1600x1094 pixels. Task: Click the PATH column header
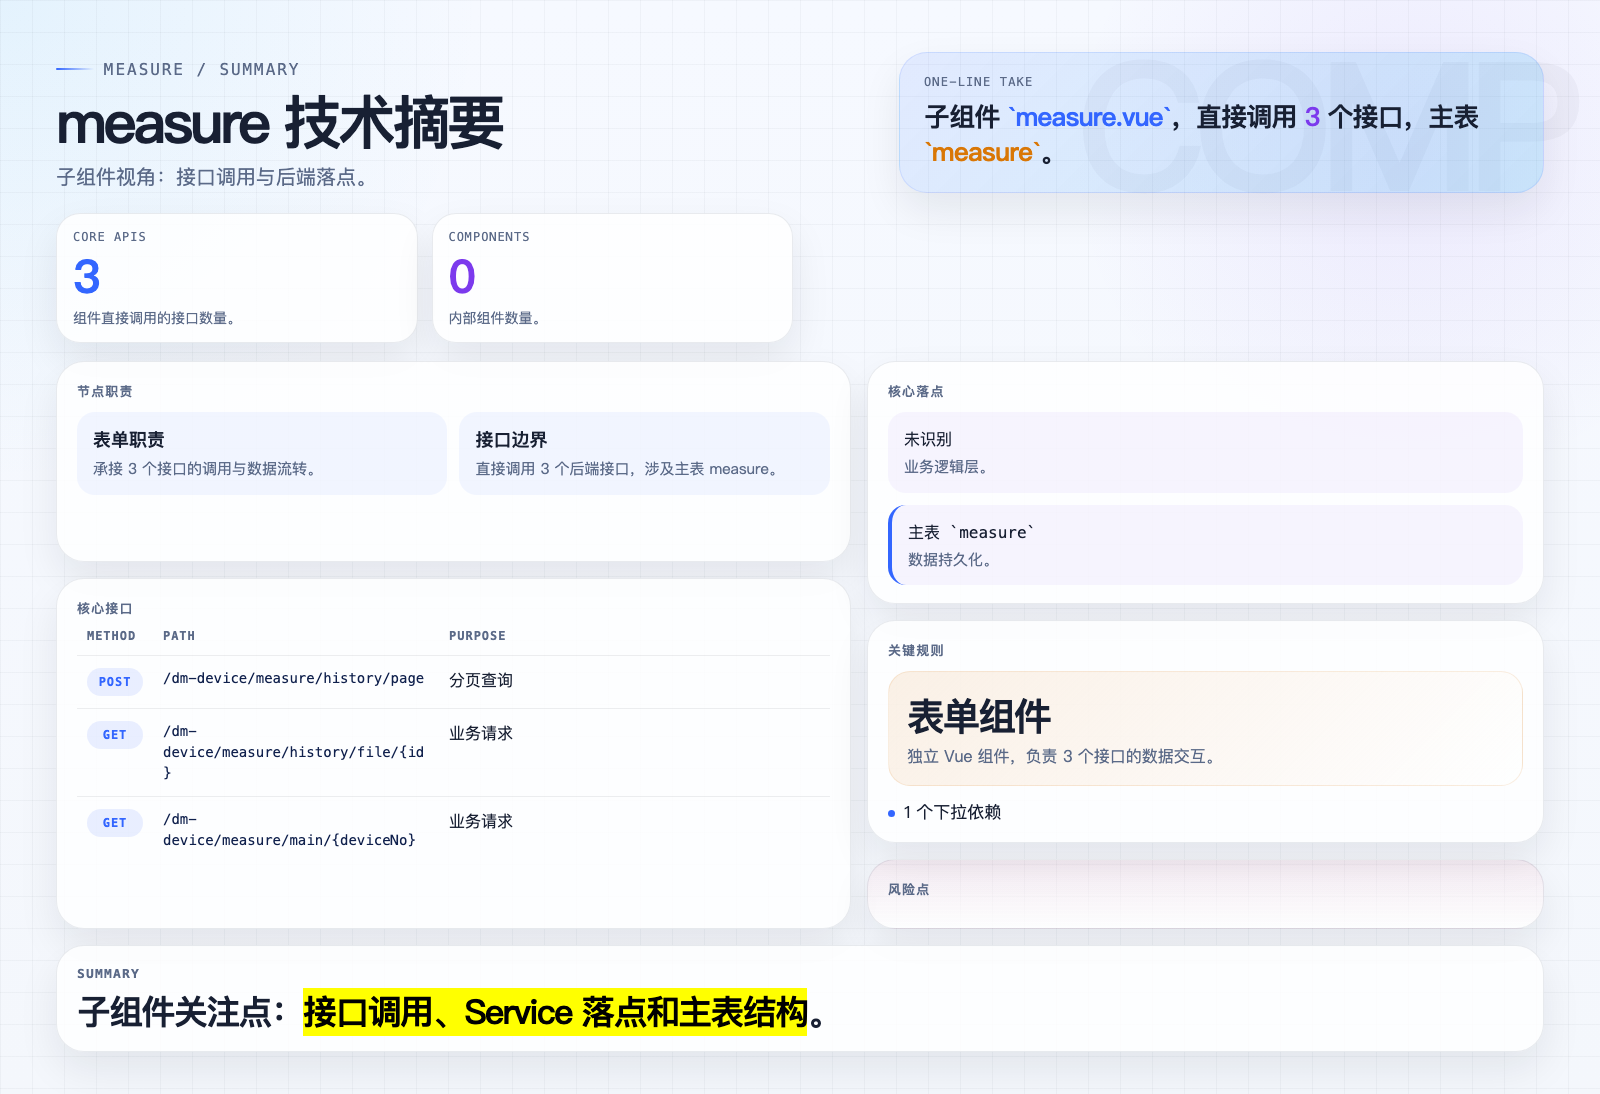(179, 636)
